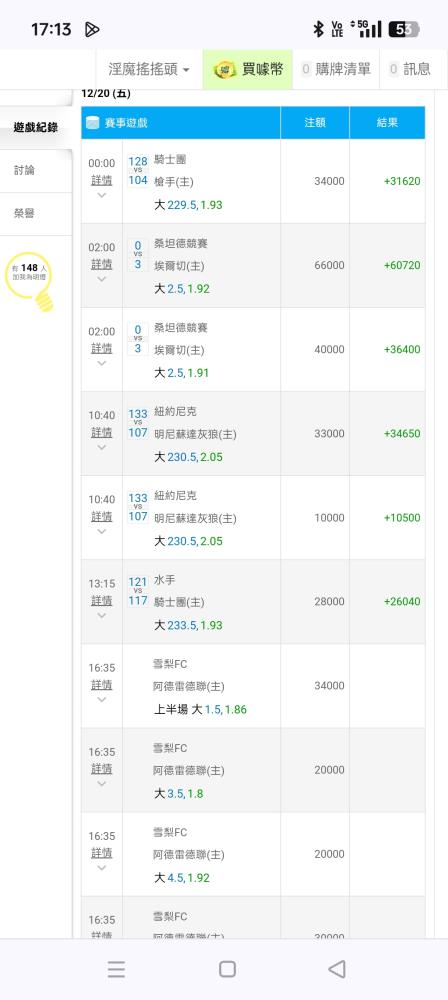Expand chevron under 00:00 騎士團 game

(101, 195)
